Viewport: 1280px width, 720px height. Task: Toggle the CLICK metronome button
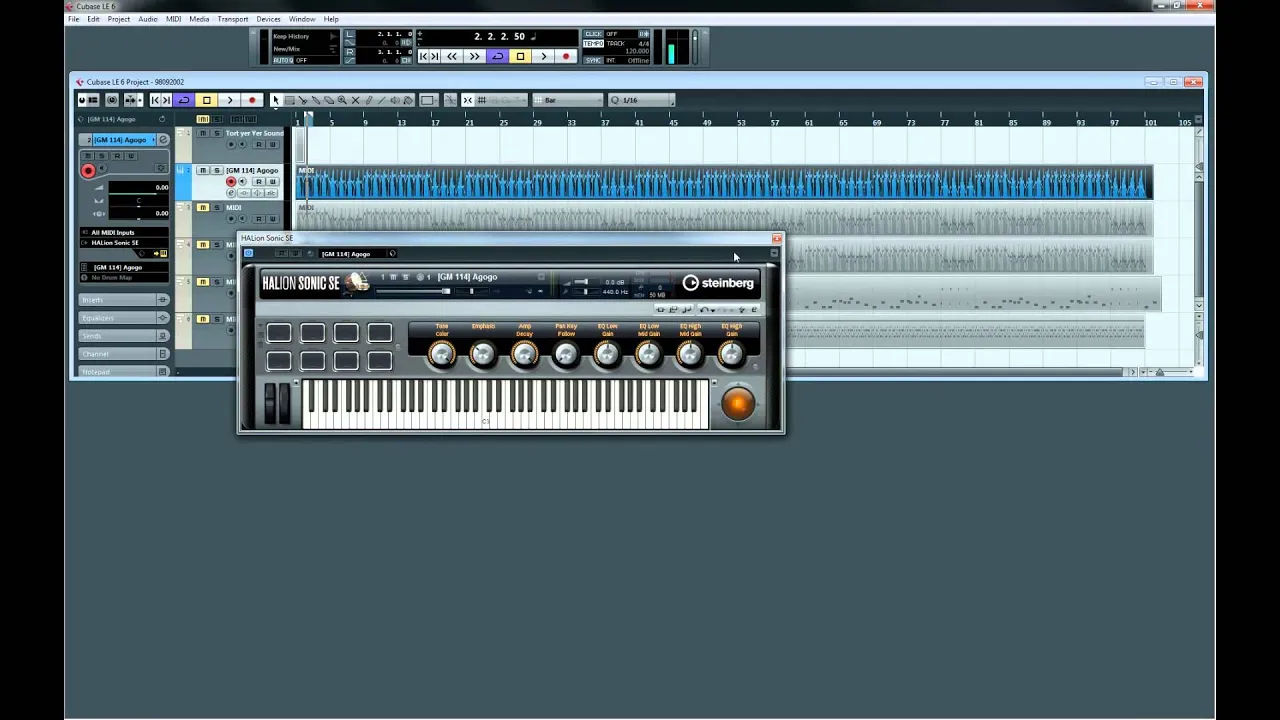[593, 34]
